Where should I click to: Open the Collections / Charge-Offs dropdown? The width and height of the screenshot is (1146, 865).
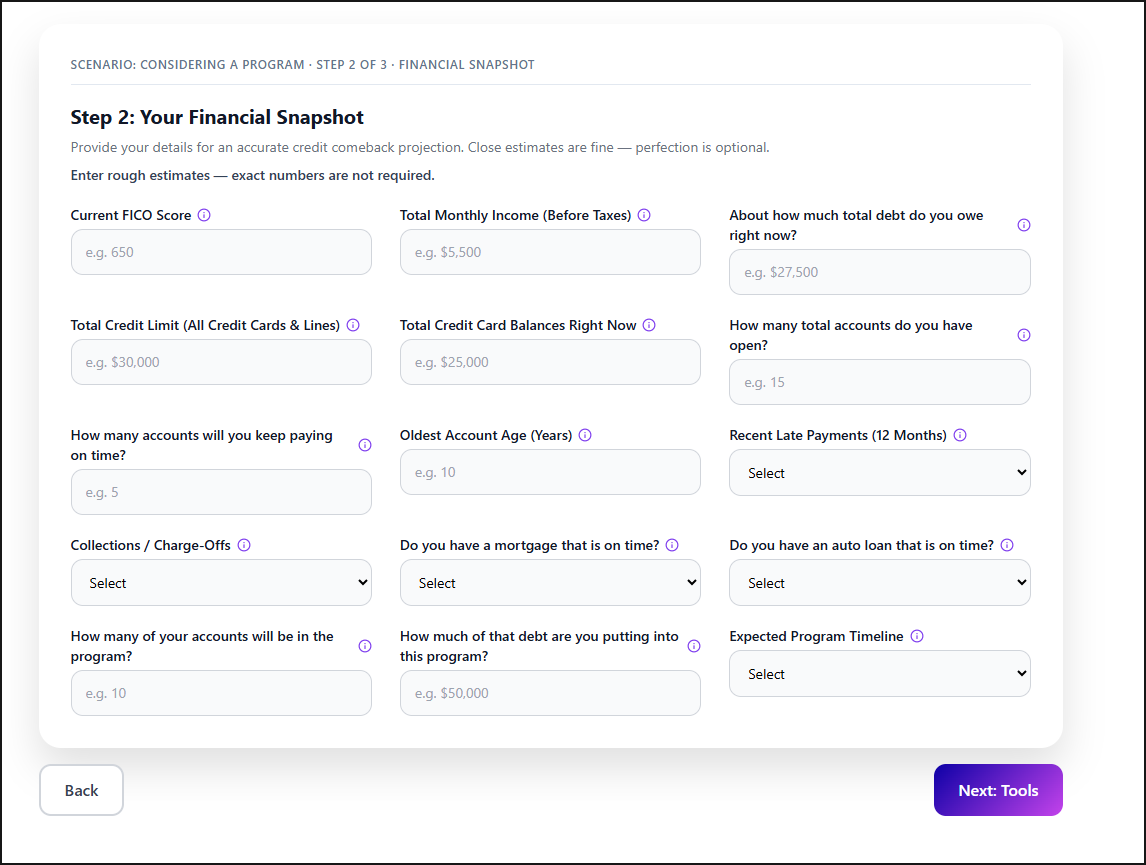(x=221, y=582)
